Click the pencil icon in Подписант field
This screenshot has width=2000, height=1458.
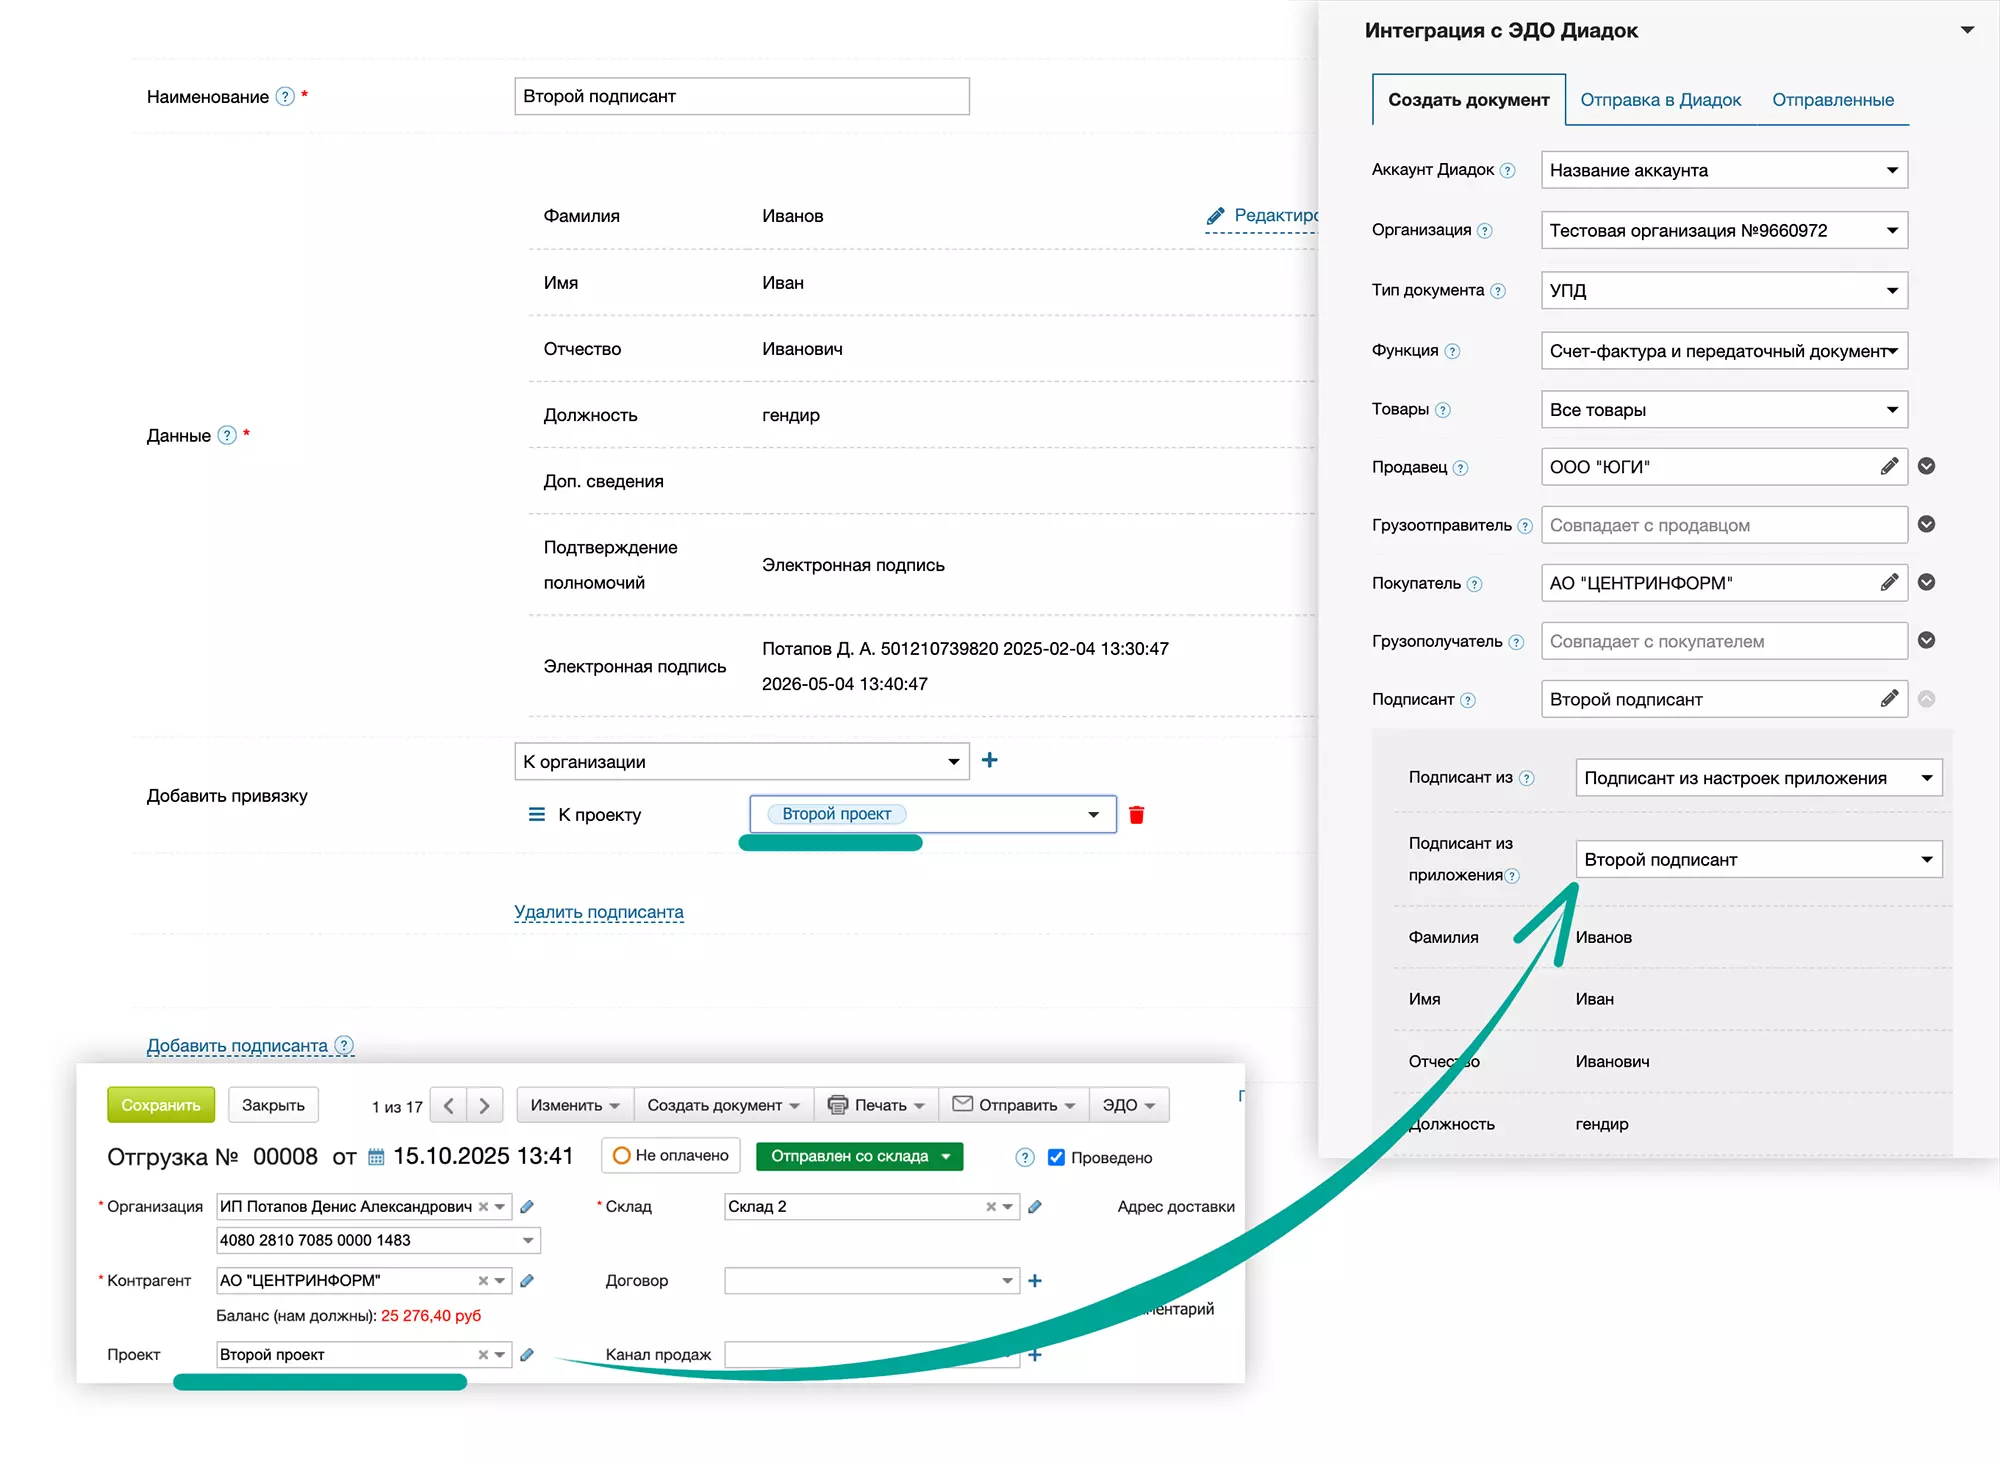(x=1889, y=699)
